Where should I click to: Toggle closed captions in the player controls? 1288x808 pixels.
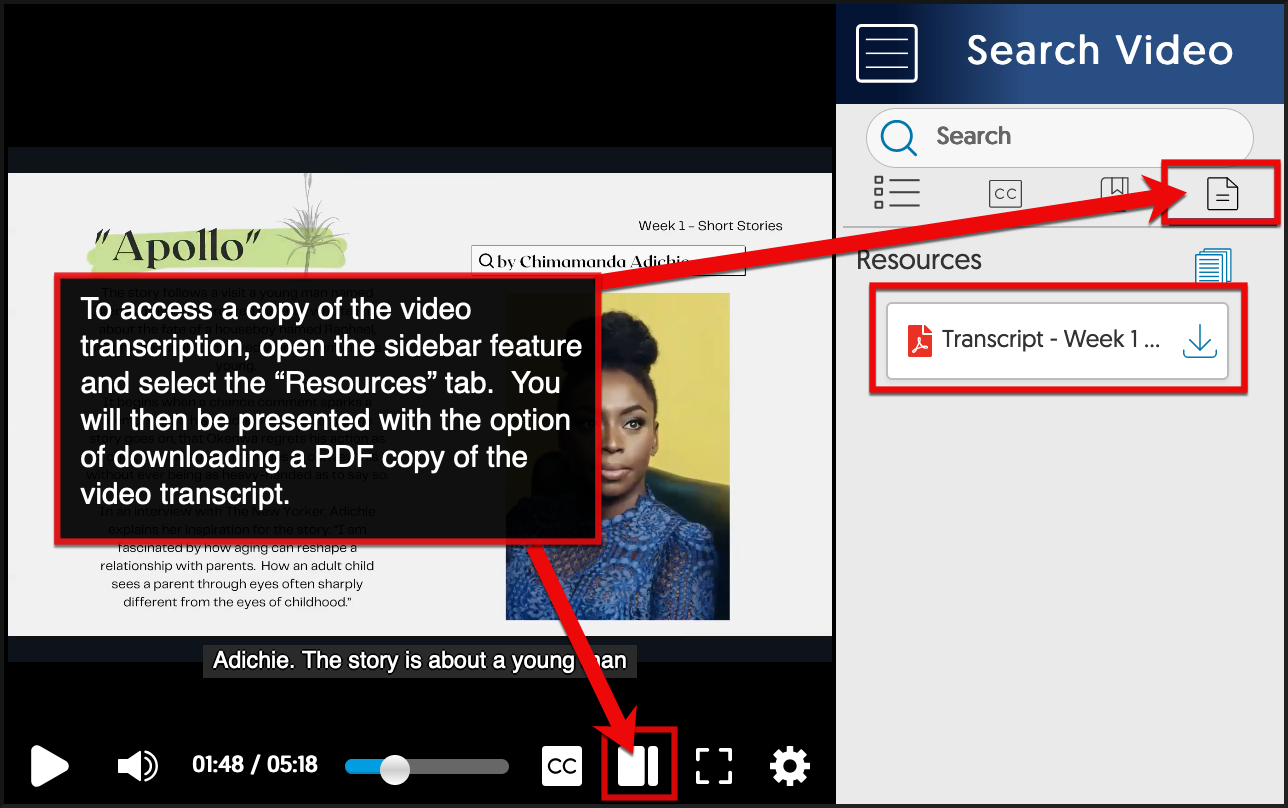[561, 766]
